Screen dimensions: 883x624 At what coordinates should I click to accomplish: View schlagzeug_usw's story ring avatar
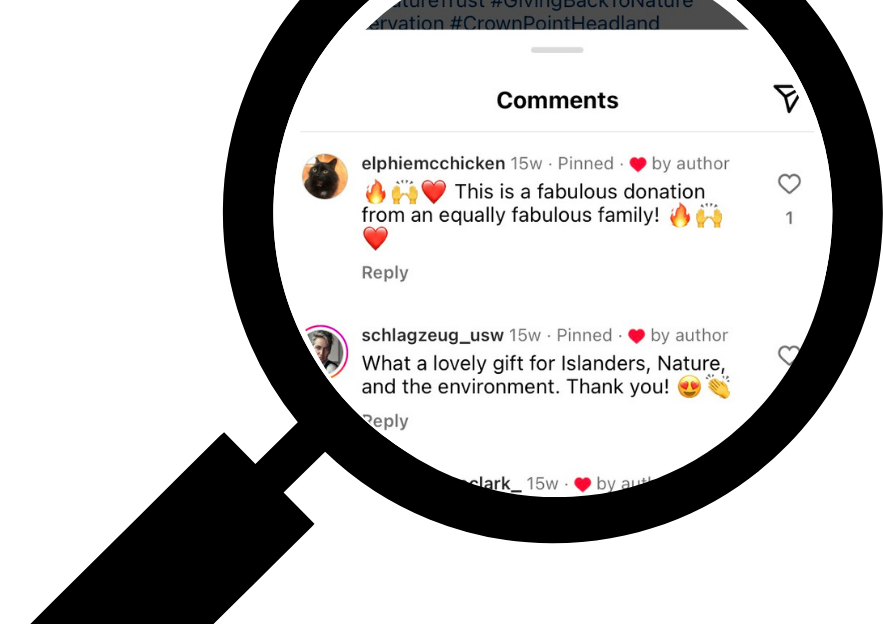point(327,351)
